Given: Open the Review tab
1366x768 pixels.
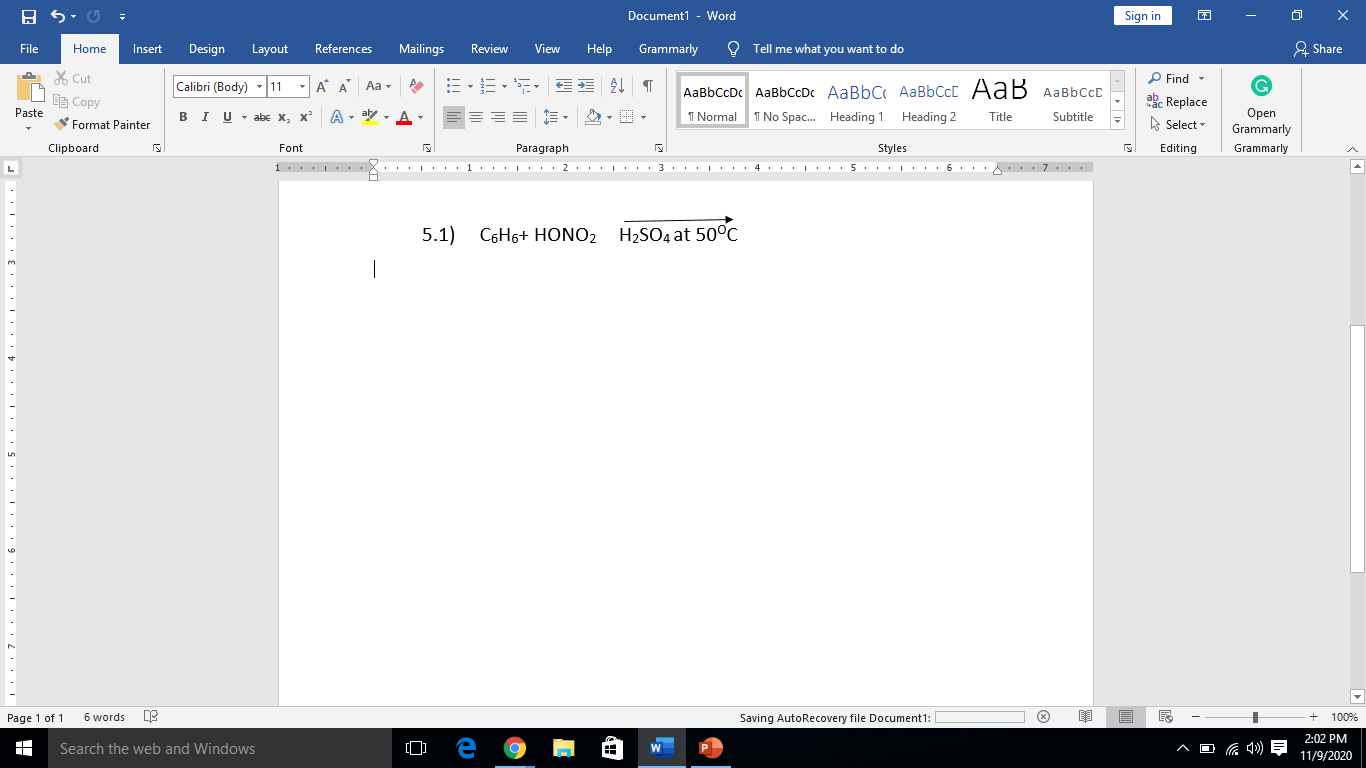Looking at the screenshot, I should [x=489, y=48].
